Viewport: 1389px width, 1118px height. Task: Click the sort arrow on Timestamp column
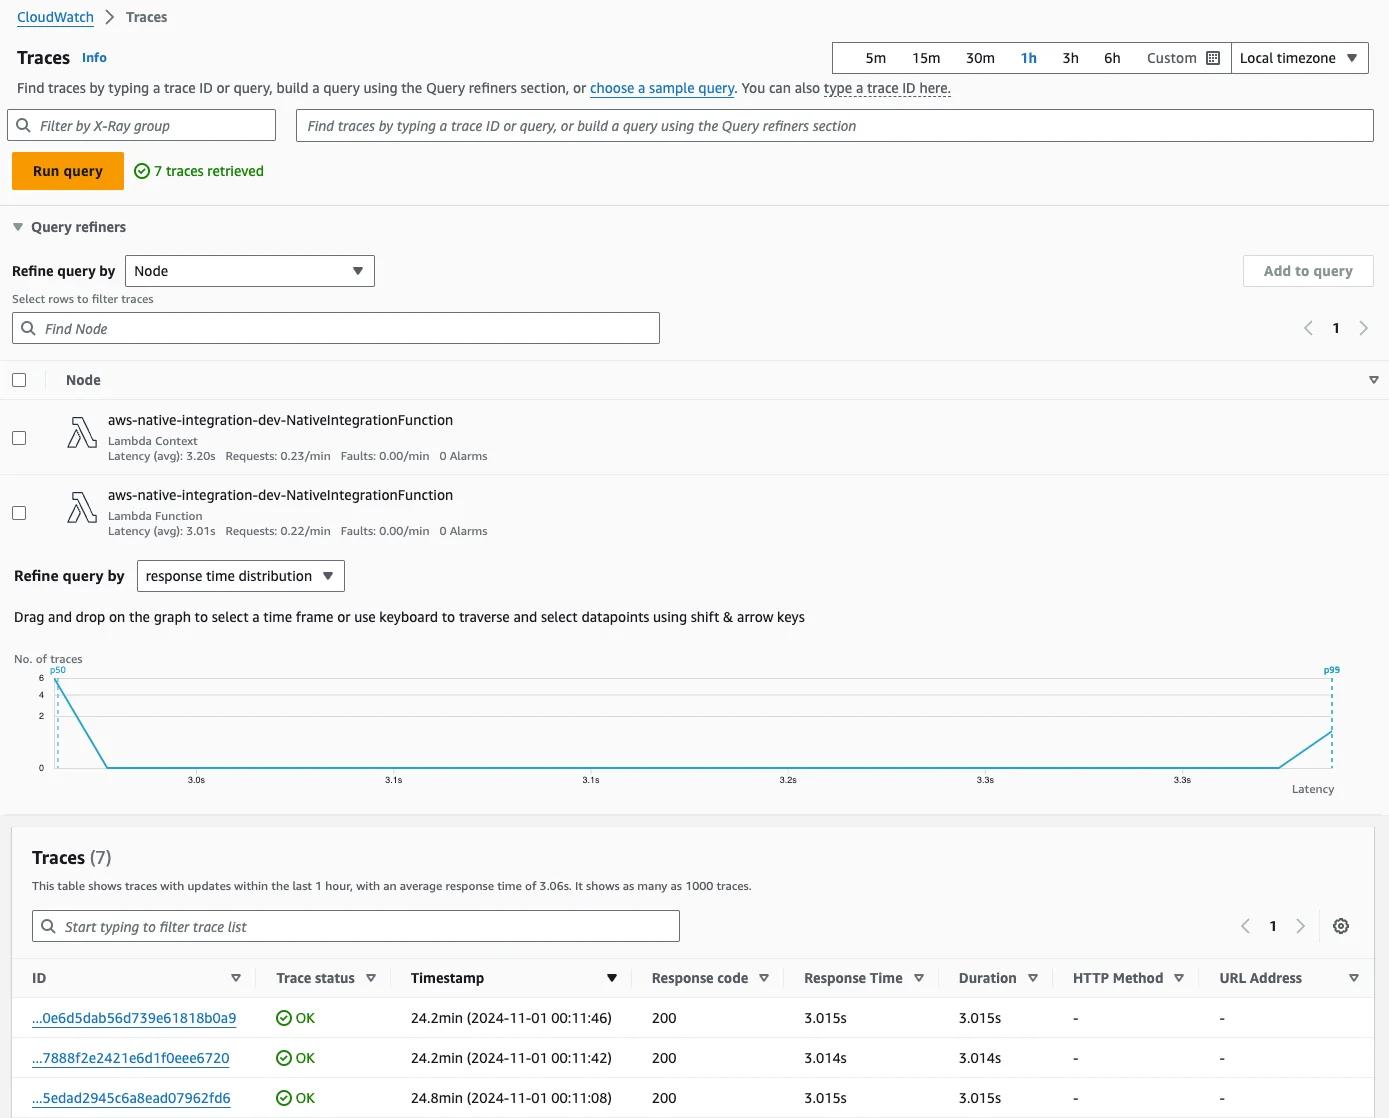(x=610, y=977)
